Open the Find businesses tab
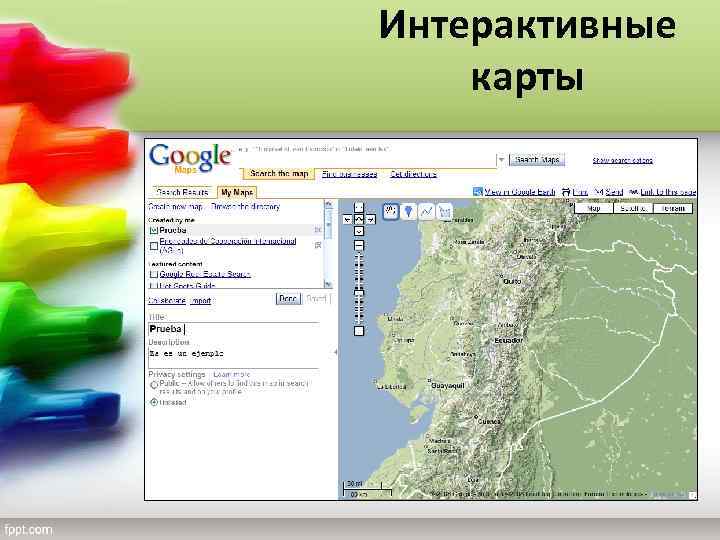 pos(349,174)
